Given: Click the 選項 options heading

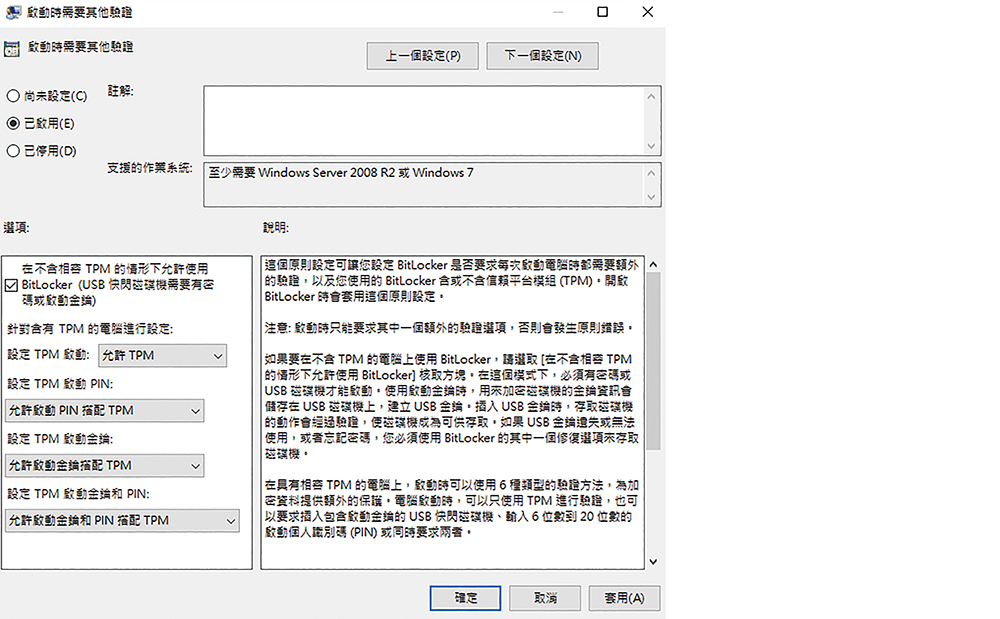Looking at the screenshot, I should [x=17, y=228].
